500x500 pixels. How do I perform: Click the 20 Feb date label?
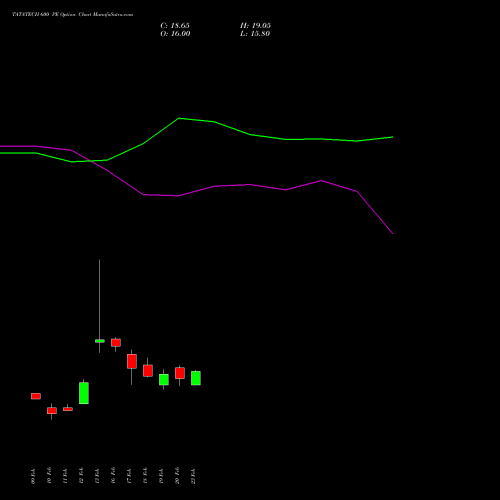tap(177, 476)
